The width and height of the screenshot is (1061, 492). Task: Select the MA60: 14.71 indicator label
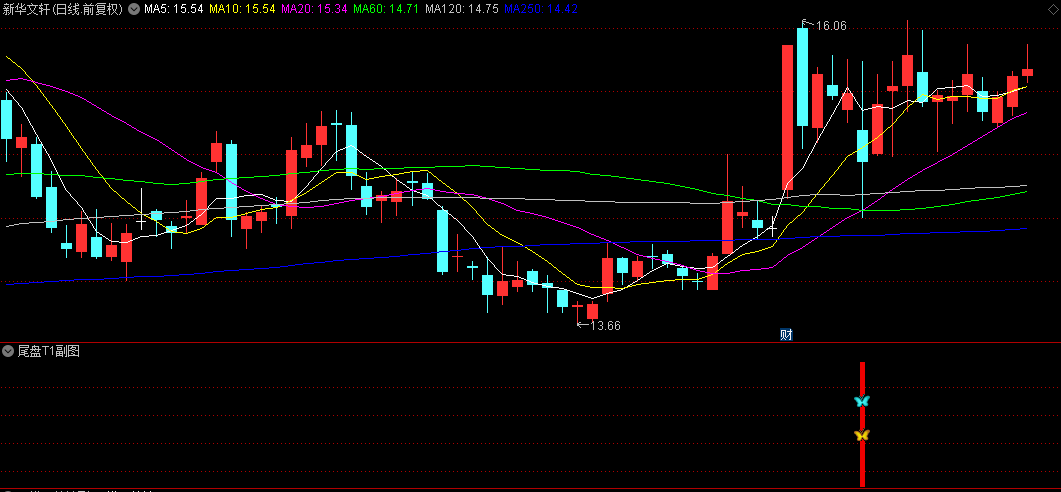(x=386, y=9)
